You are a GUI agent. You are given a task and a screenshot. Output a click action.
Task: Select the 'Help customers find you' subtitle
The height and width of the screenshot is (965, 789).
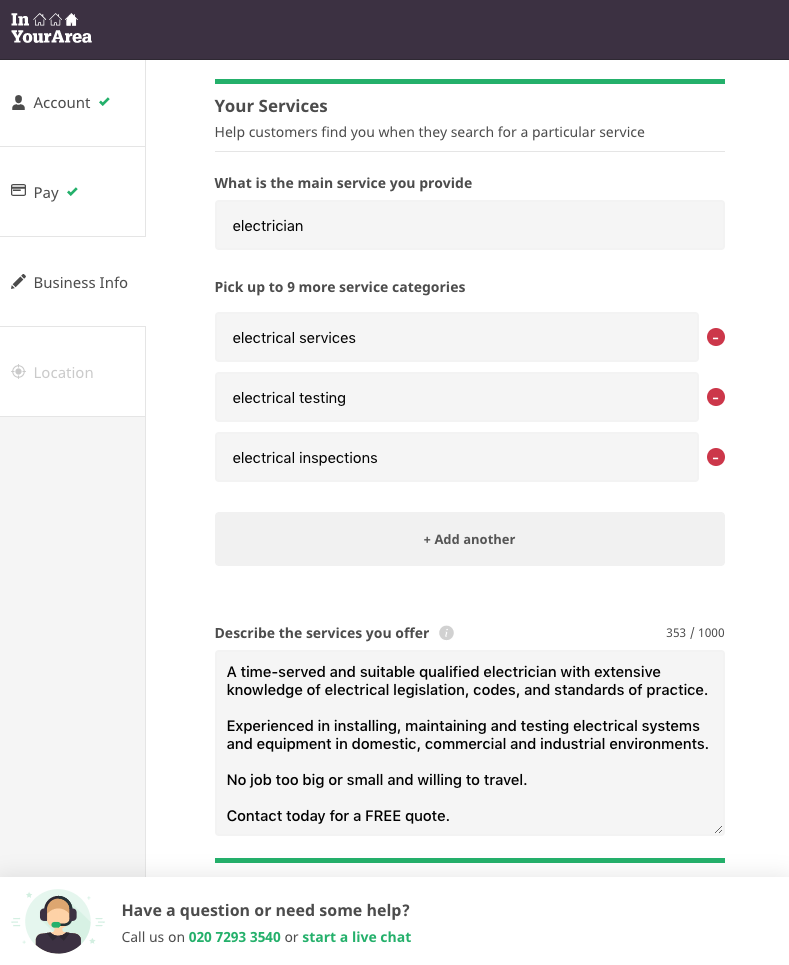[430, 132]
